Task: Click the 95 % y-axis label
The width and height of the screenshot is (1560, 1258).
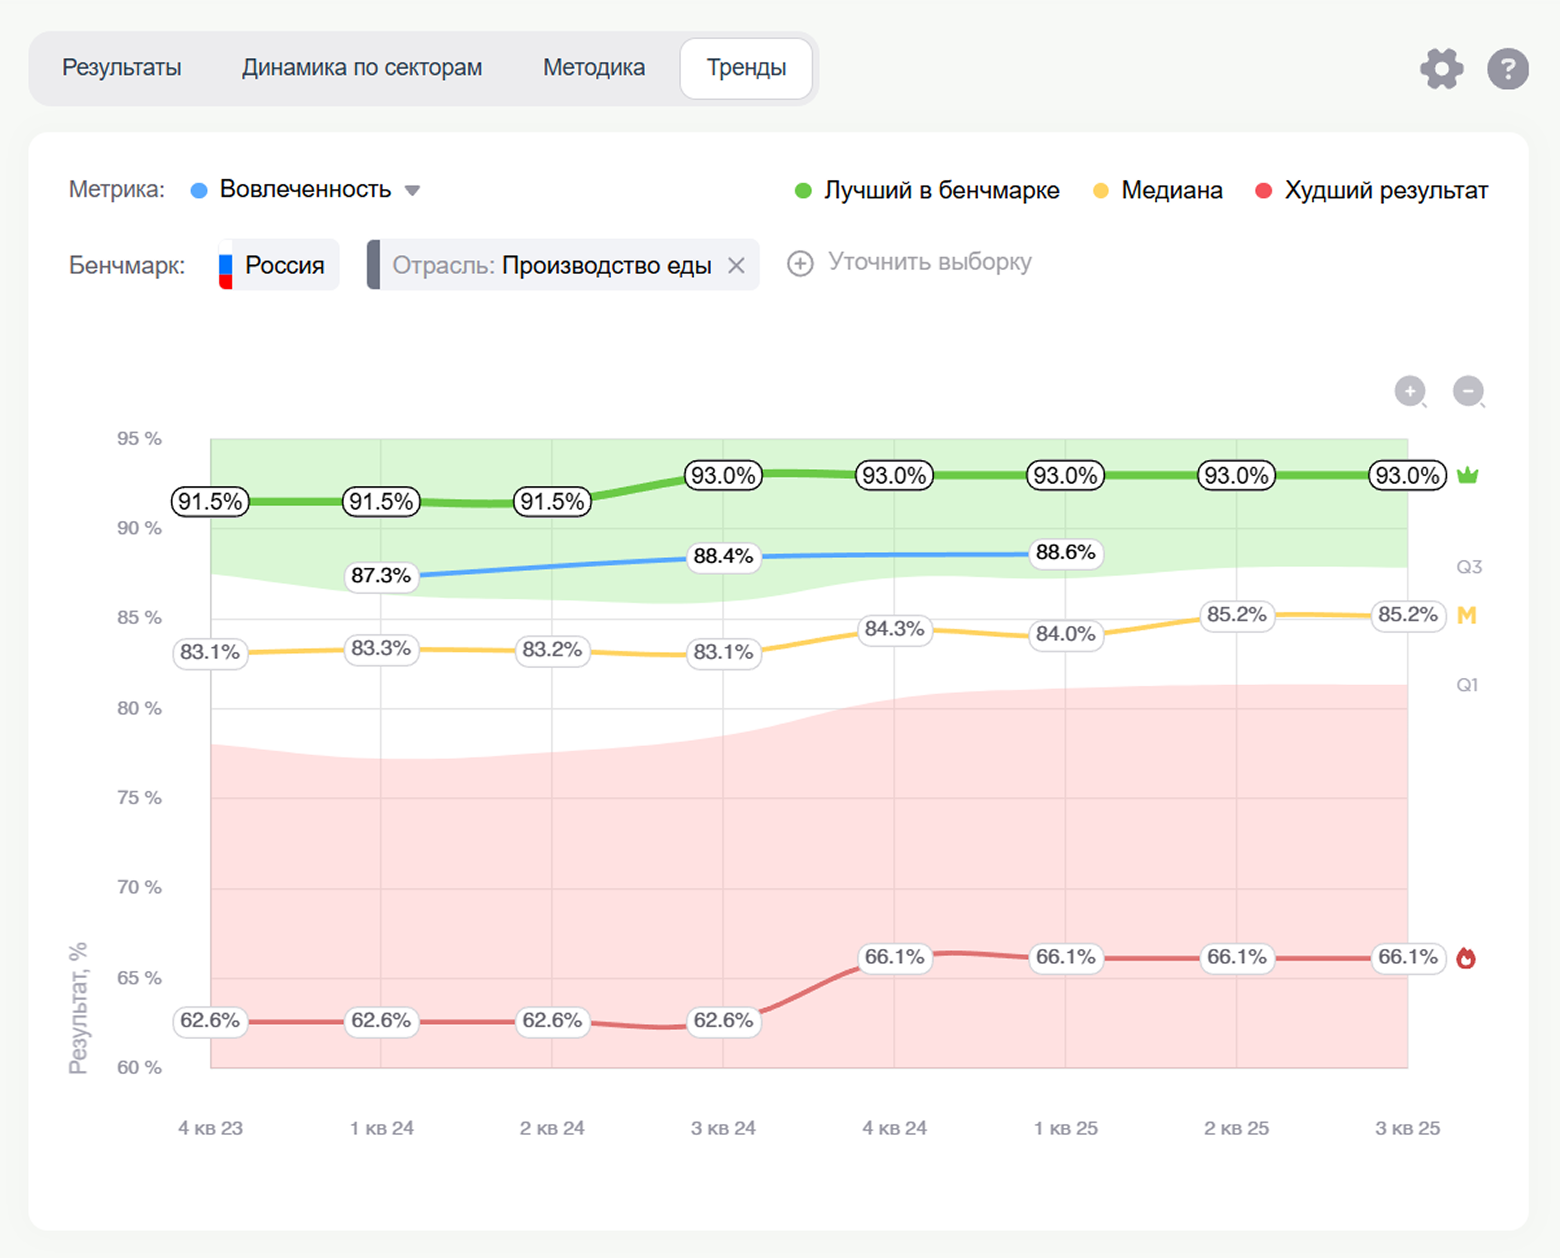Action: 139,439
